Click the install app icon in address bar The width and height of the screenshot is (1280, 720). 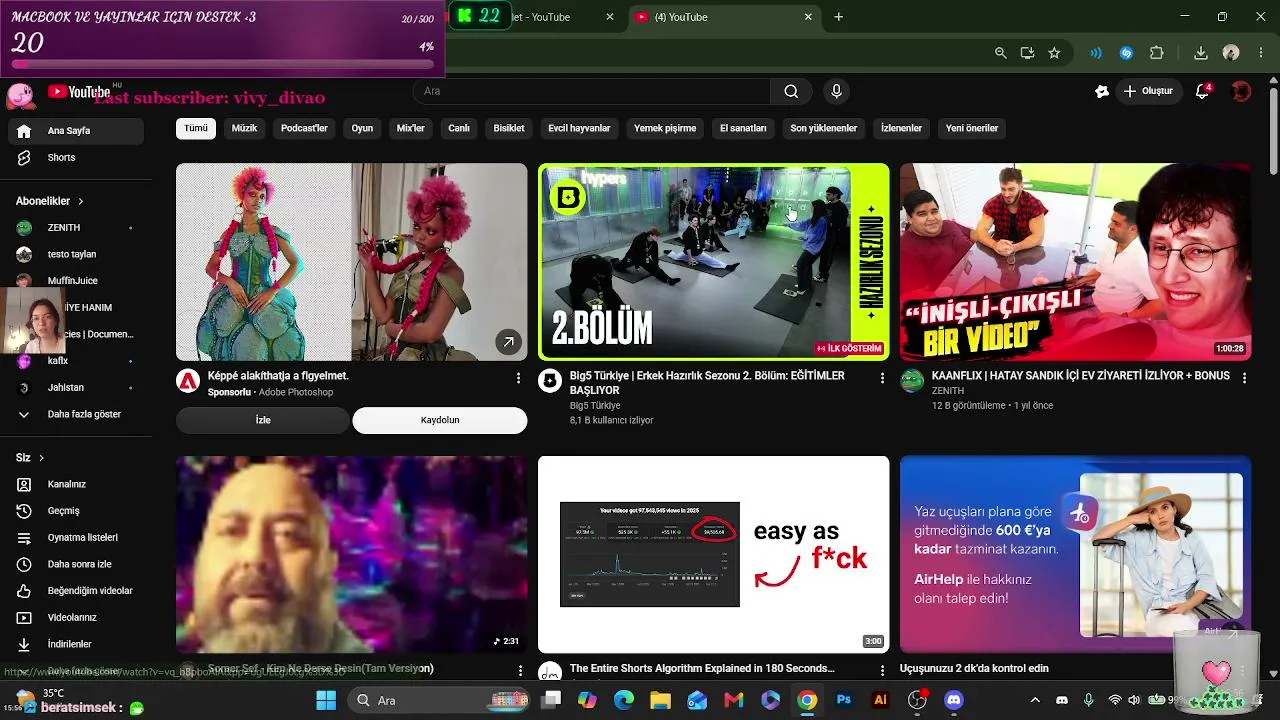[x=1027, y=53]
